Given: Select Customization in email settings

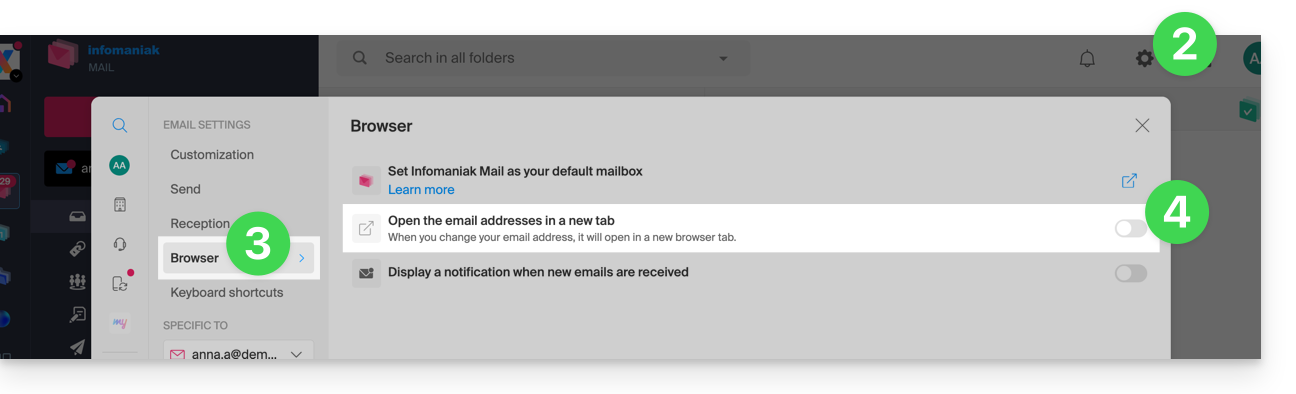Looking at the screenshot, I should 212,155.
